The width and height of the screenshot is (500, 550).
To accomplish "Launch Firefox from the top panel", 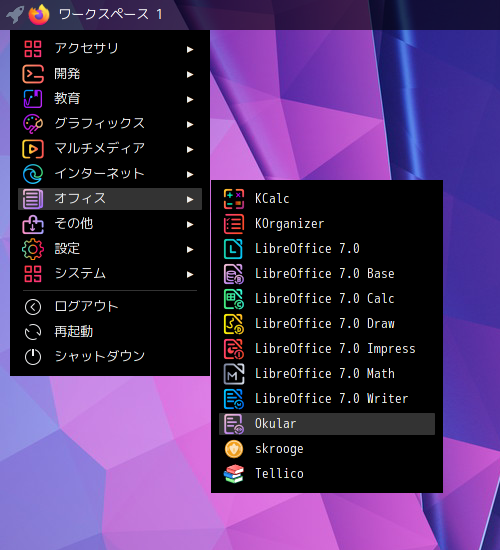I will click(39, 15).
